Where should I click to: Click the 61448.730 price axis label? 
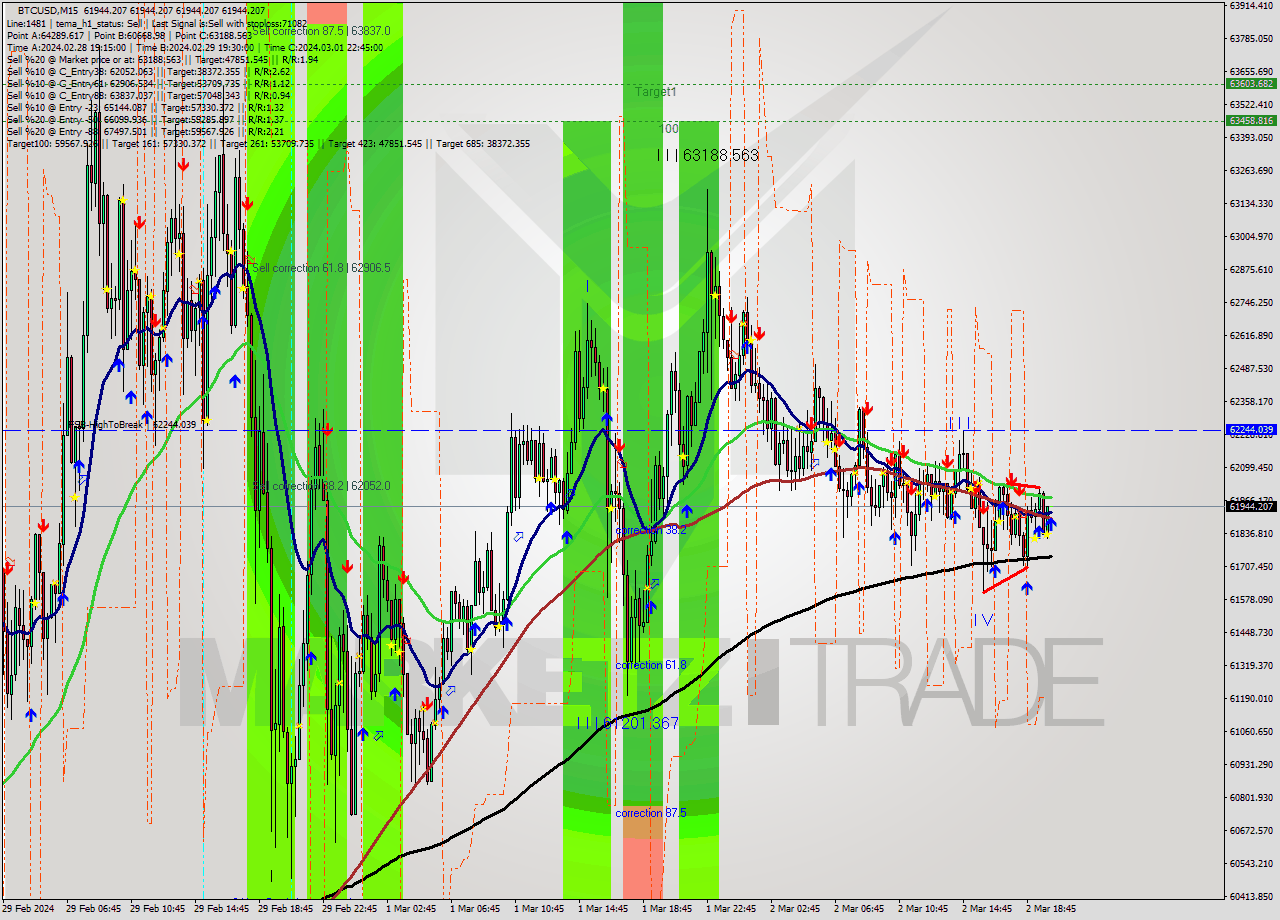[1250, 633]
